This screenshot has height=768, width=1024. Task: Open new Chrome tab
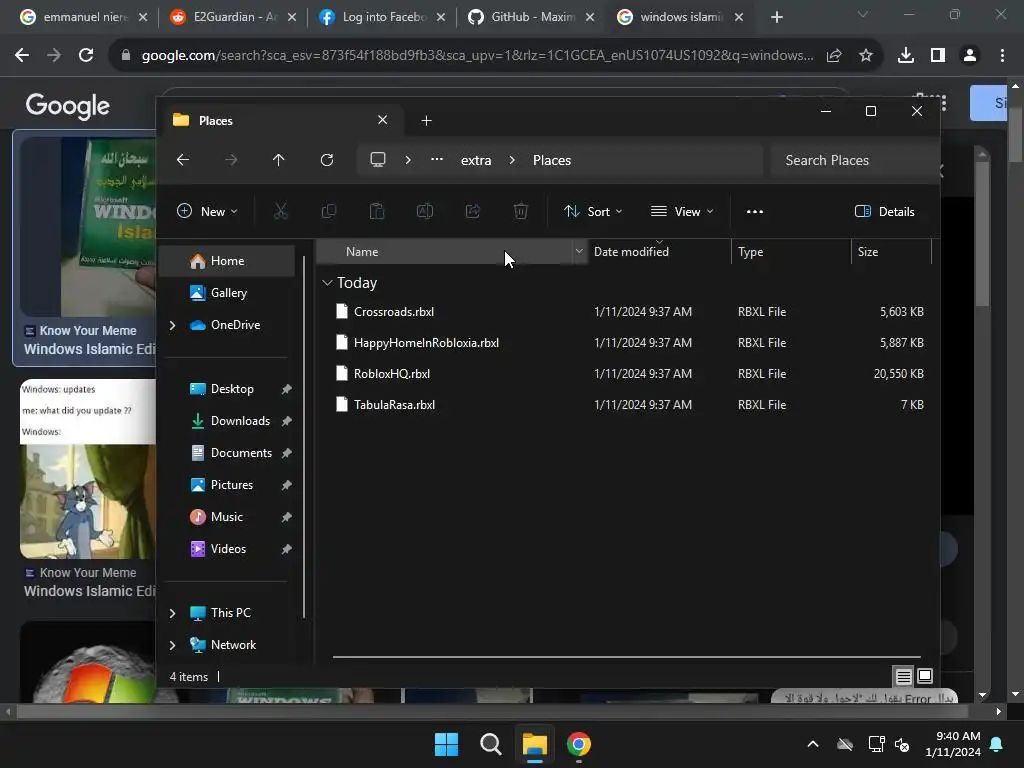click(x=776, y=17)
